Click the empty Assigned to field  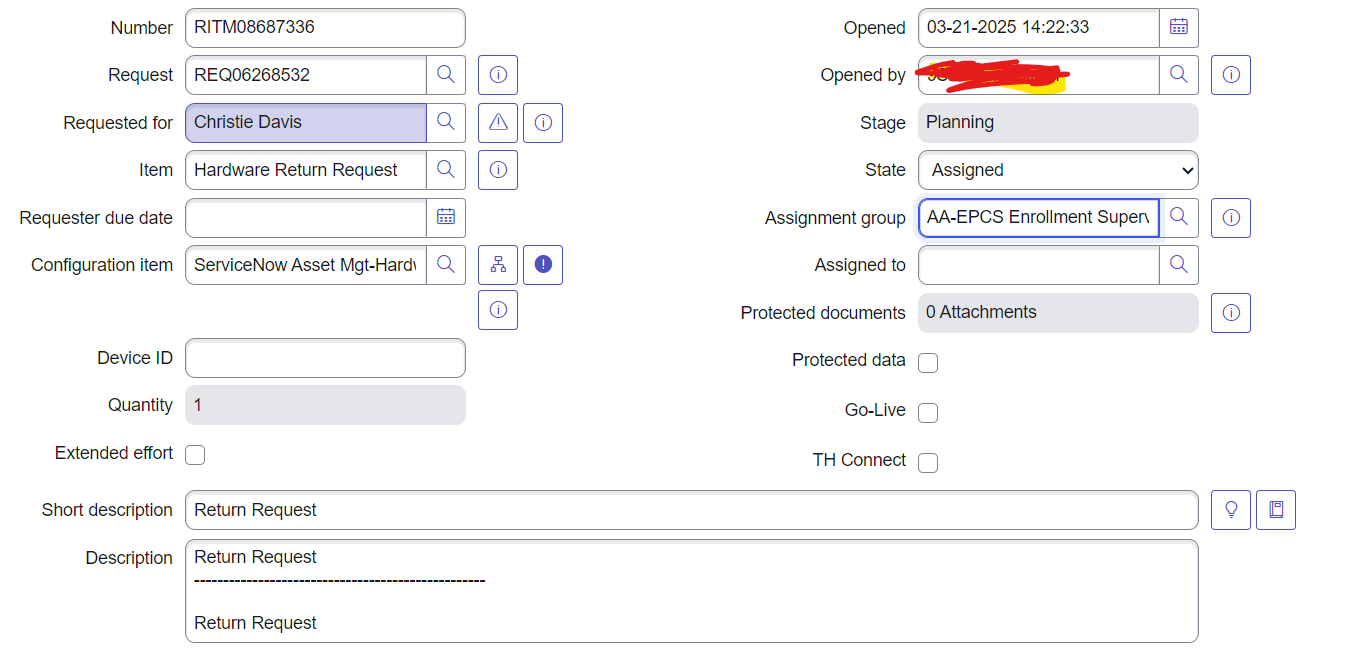click(1039, 265)
